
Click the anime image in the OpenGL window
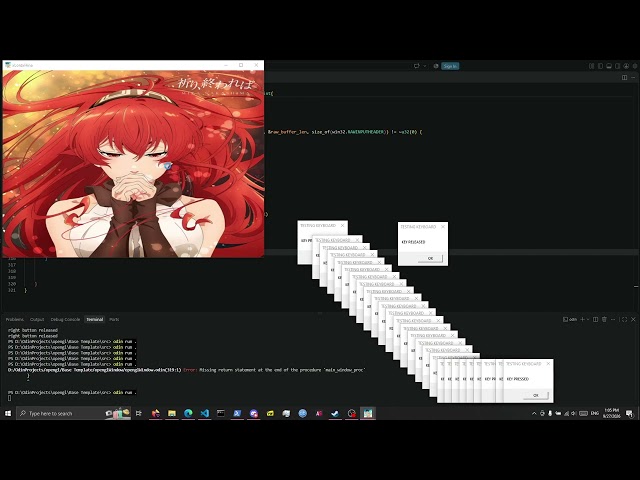(133, 164)
